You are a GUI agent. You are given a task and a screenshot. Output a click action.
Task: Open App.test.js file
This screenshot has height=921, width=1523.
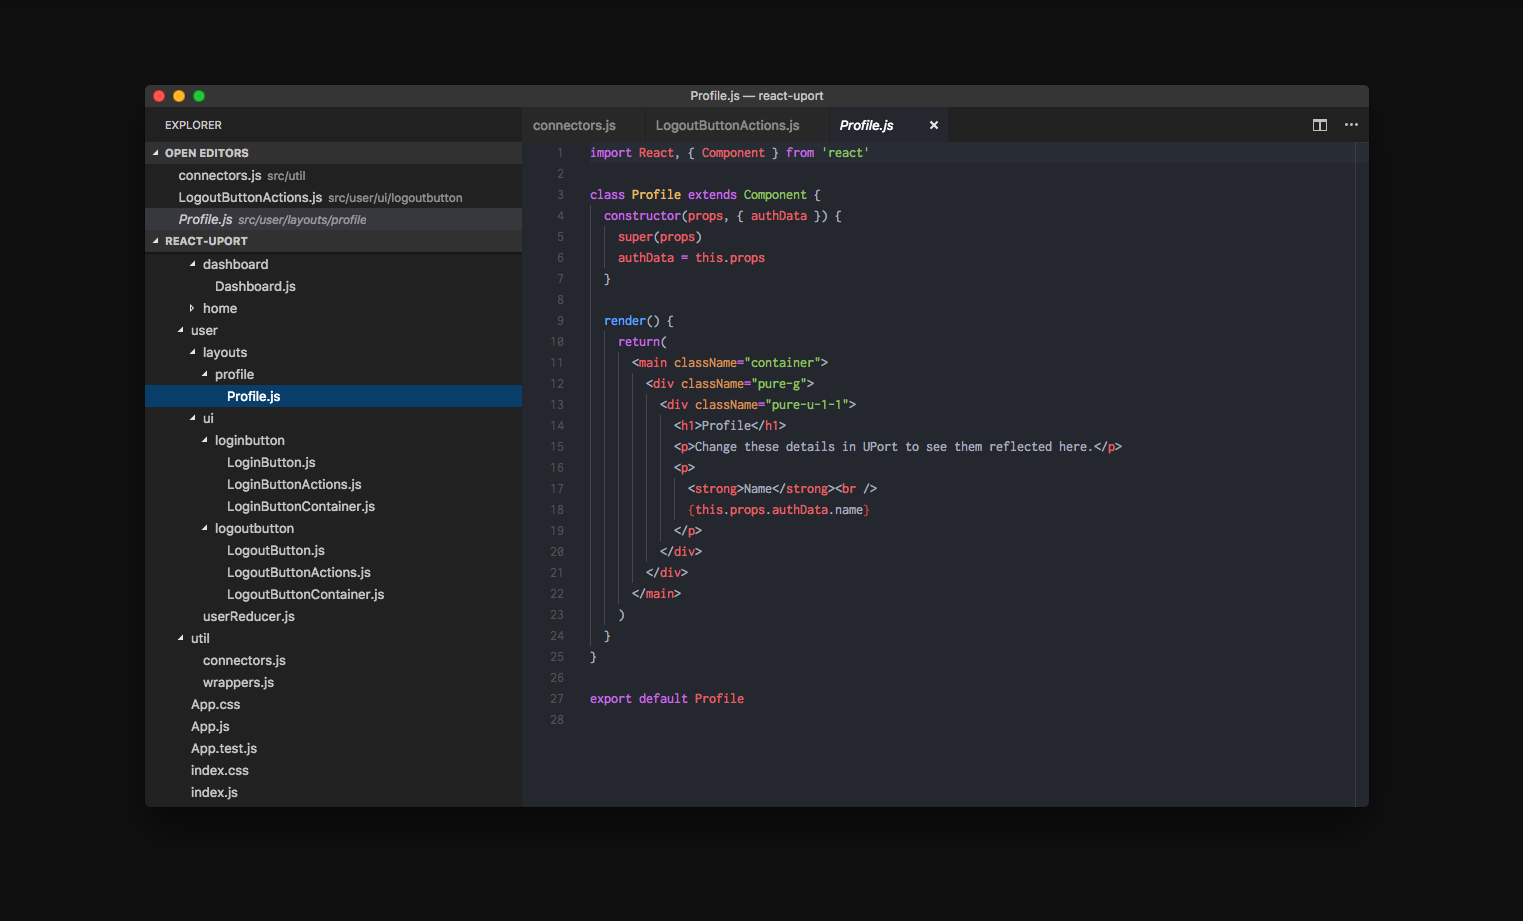click(x=224, y=749)
